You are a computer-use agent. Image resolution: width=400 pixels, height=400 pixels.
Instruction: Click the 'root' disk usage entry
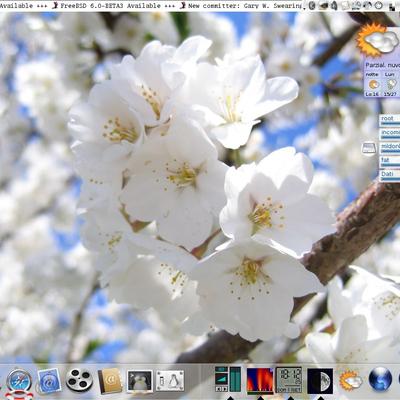click(390, 120)
